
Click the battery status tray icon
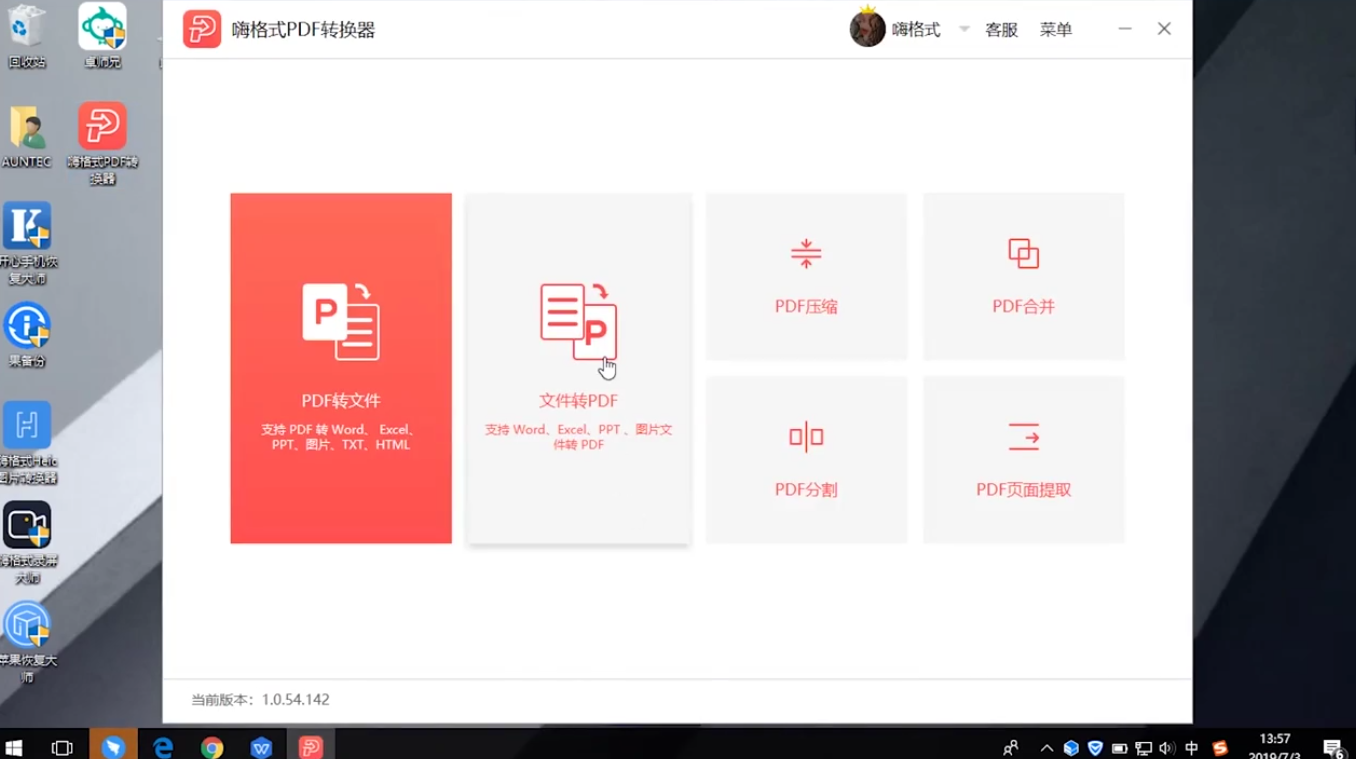click(x=1120, y=748)
